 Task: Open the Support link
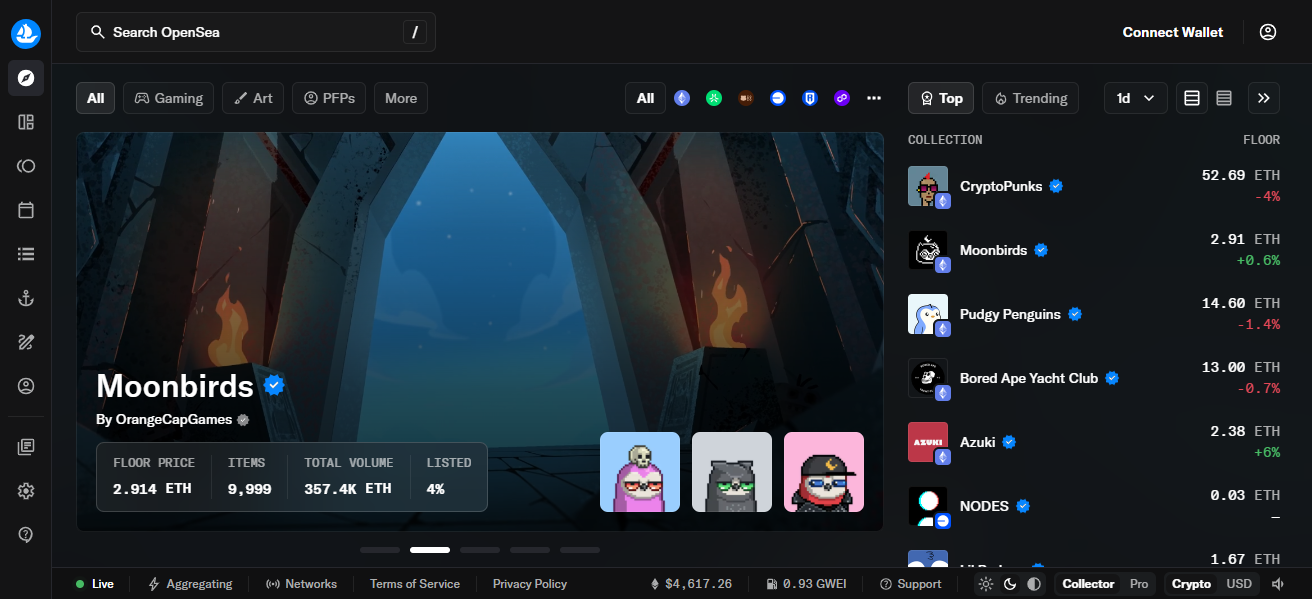(x=911, y=584)
